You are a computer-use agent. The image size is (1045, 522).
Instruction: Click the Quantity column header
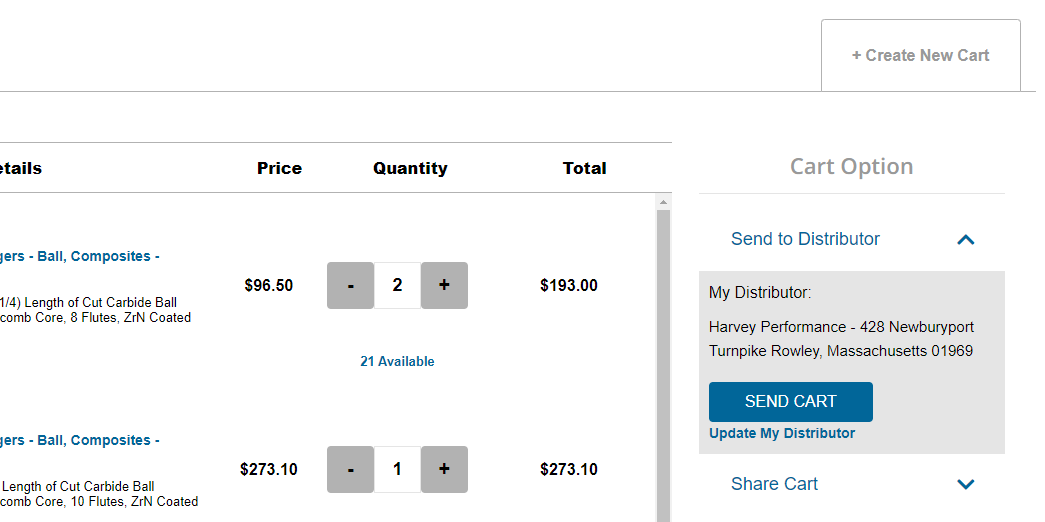tap(410, 168)
